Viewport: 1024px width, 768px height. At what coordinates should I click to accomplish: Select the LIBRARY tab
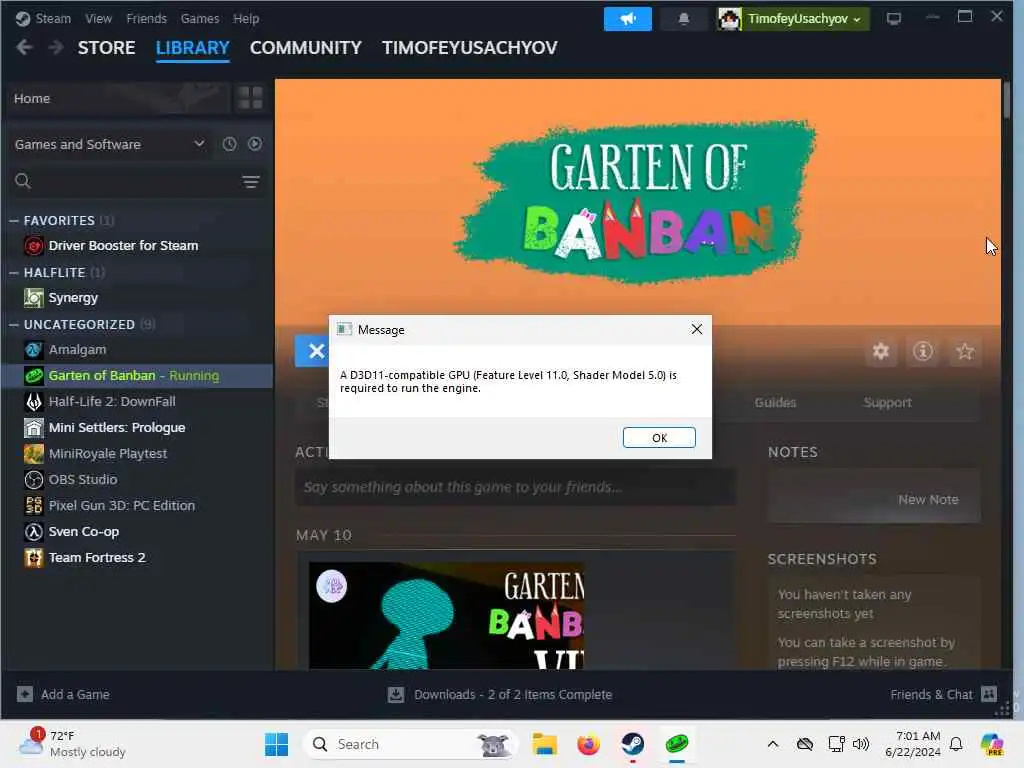[193, 48]
